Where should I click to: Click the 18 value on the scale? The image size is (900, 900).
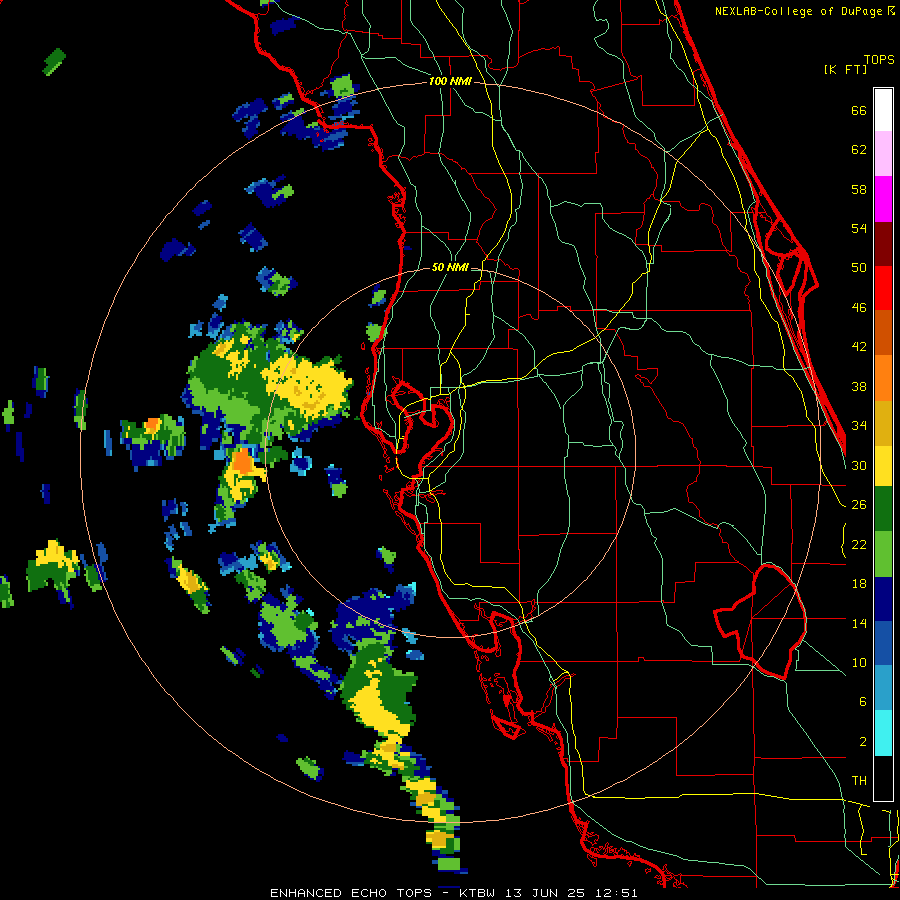tap(859, 584)
